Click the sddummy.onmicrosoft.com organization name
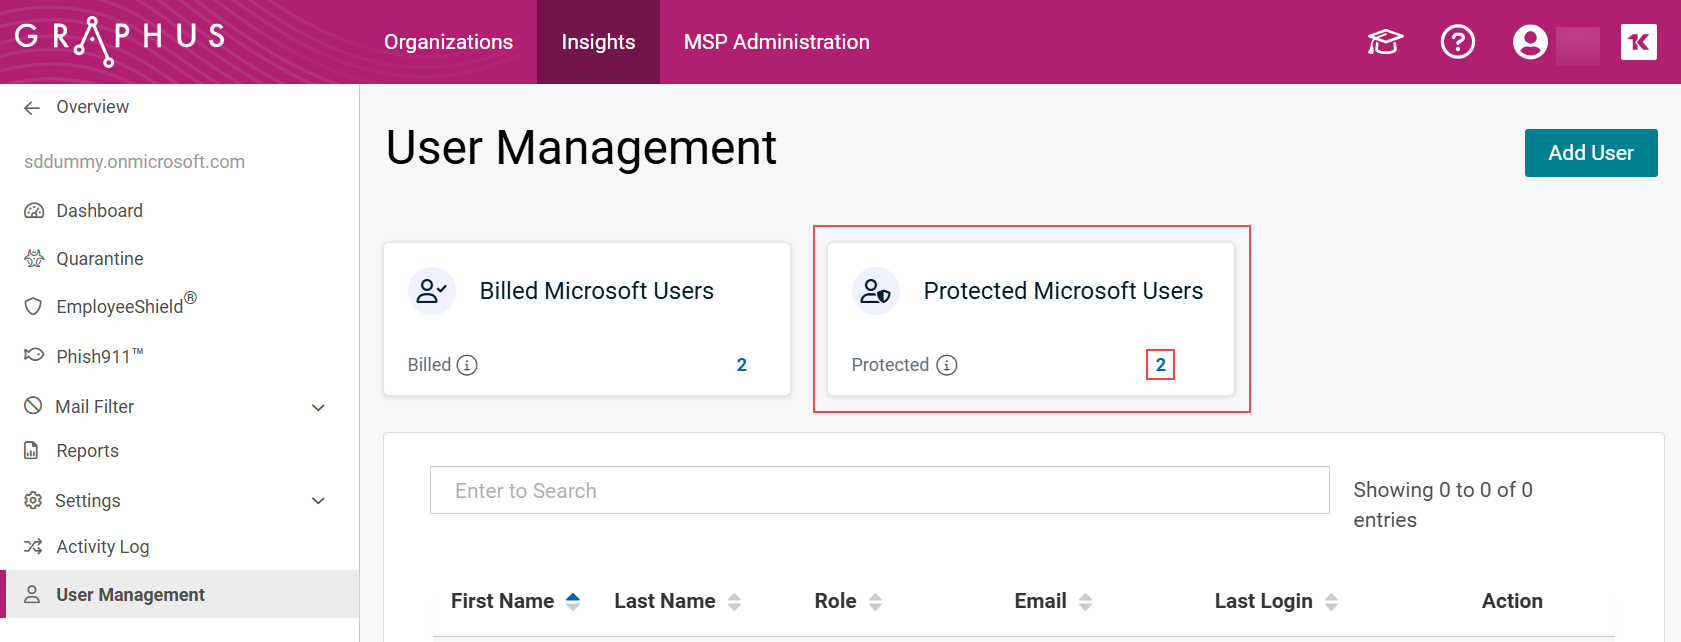This screenshot has width=1681, height=642. click(x=134, y=162)
